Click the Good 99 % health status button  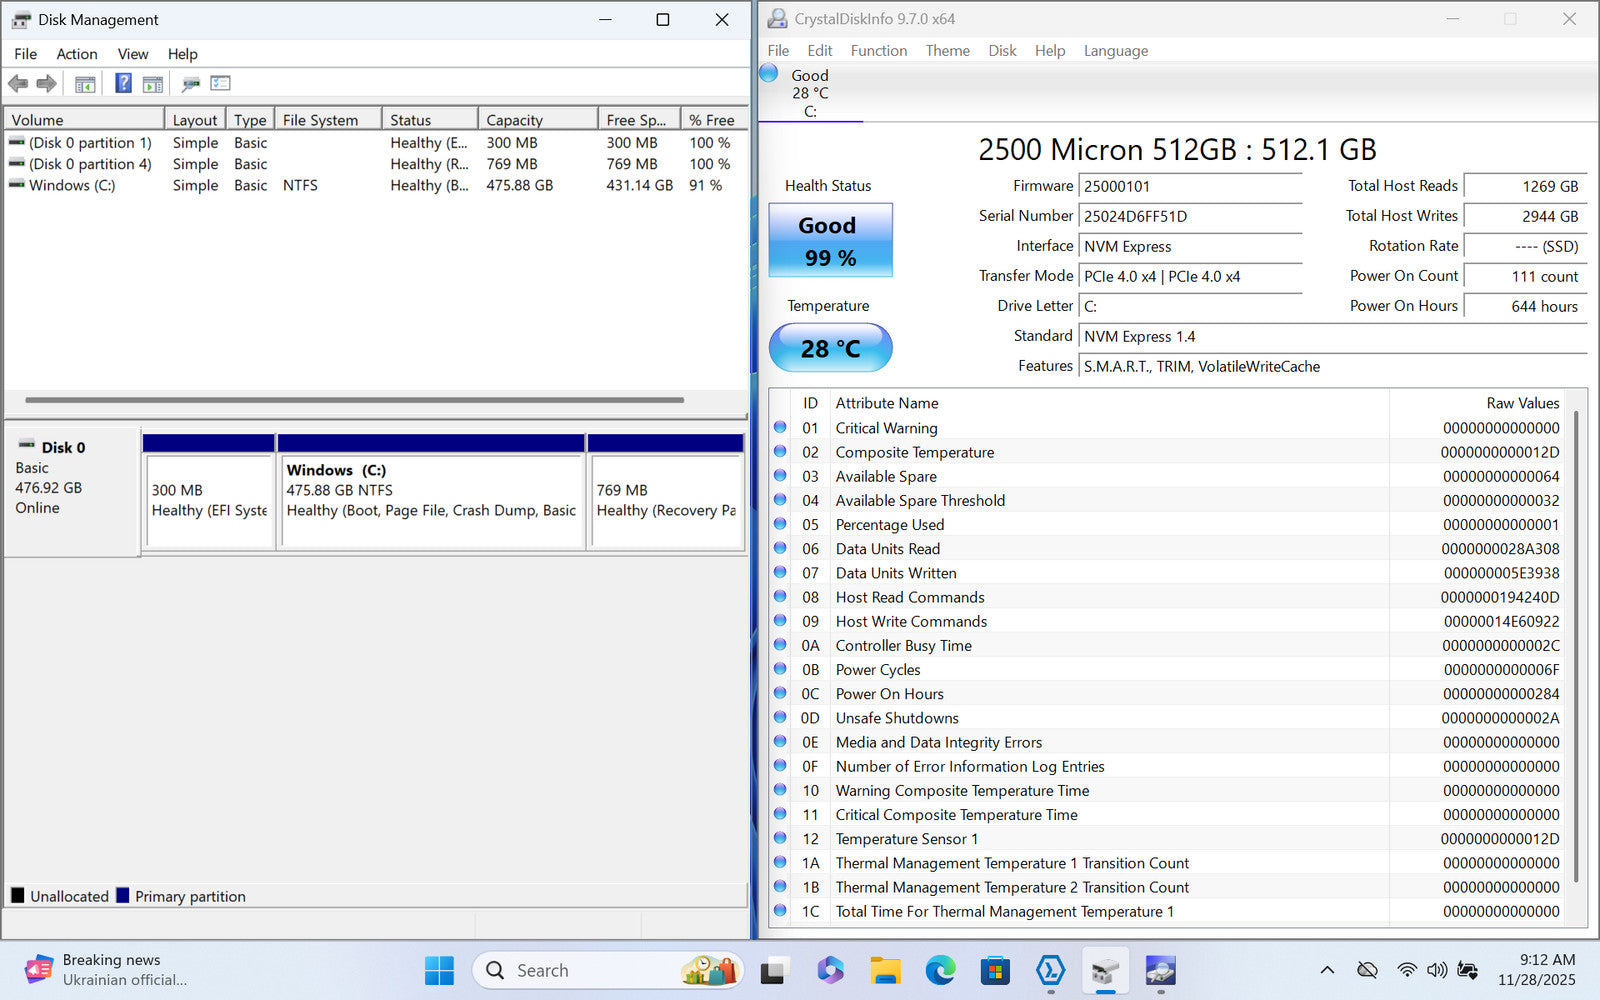[830, 241]
